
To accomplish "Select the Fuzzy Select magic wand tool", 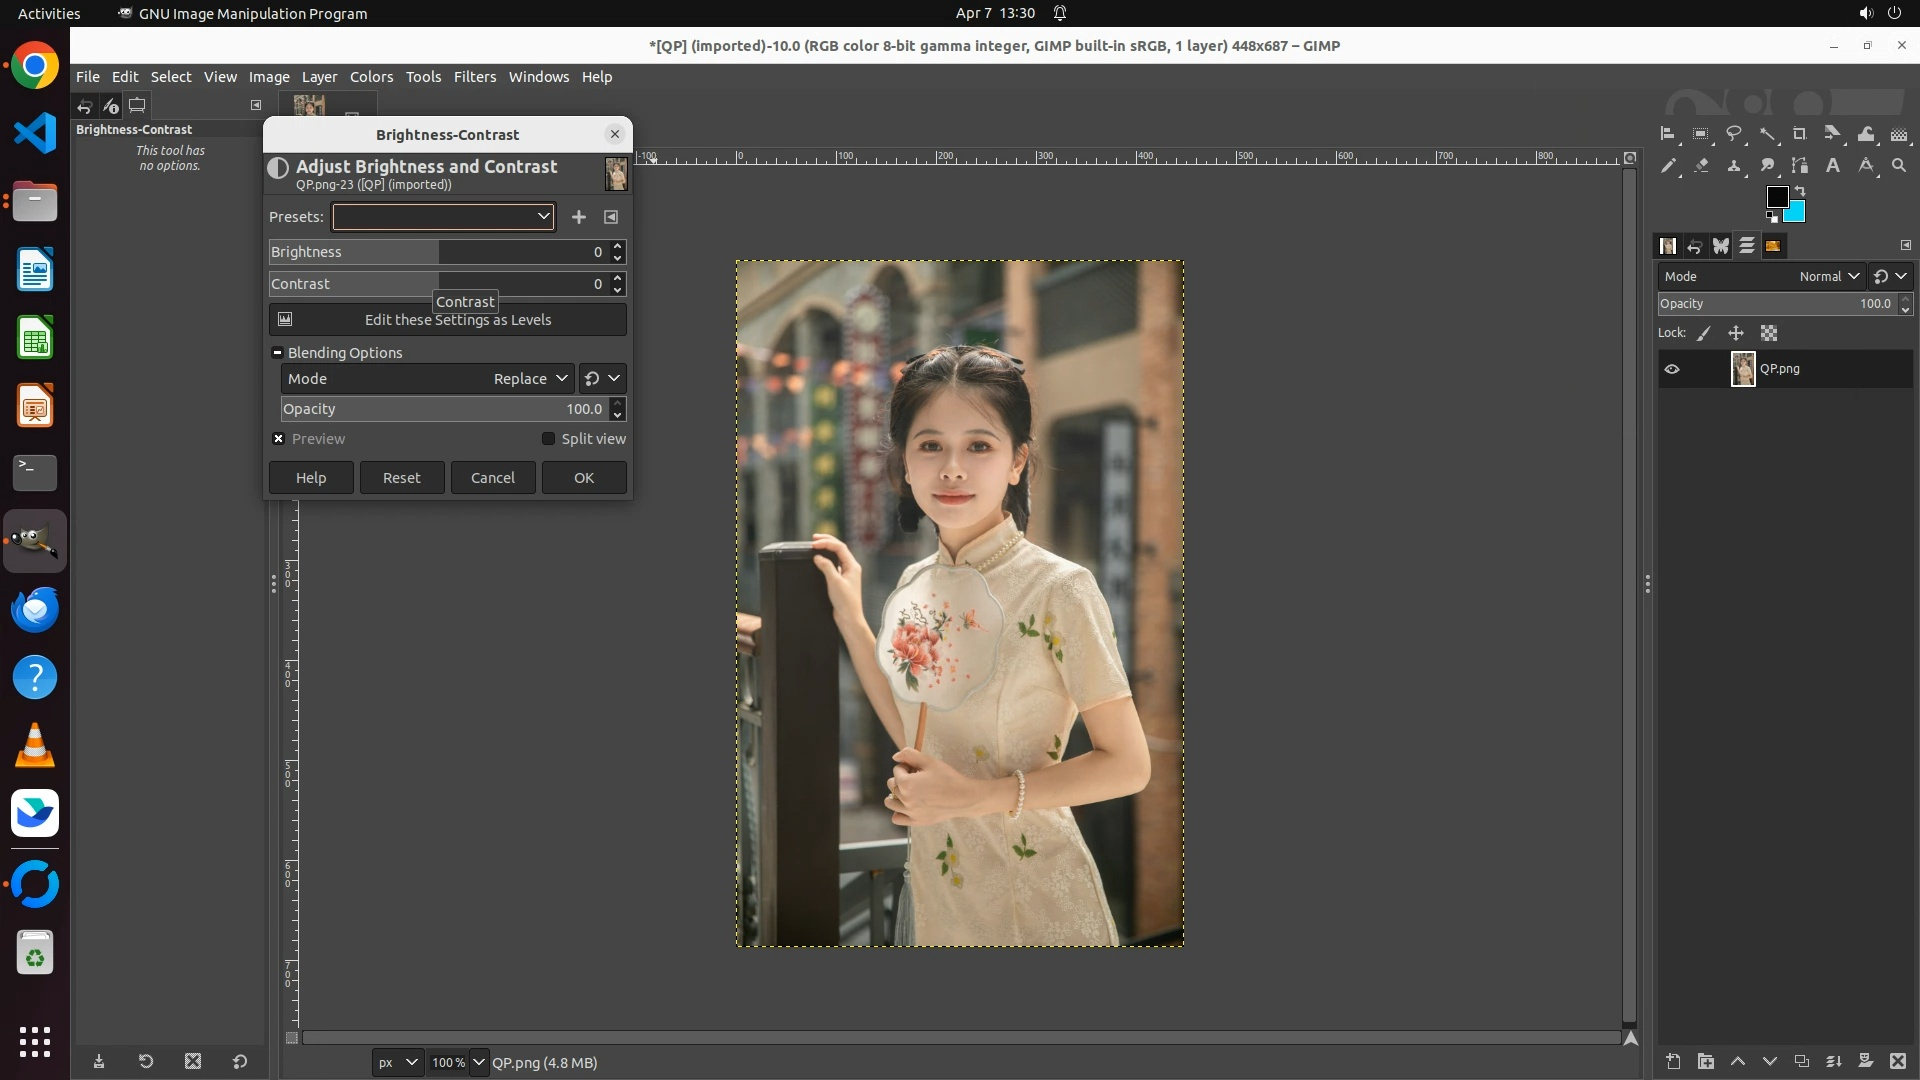I will tap(1767, 134).
